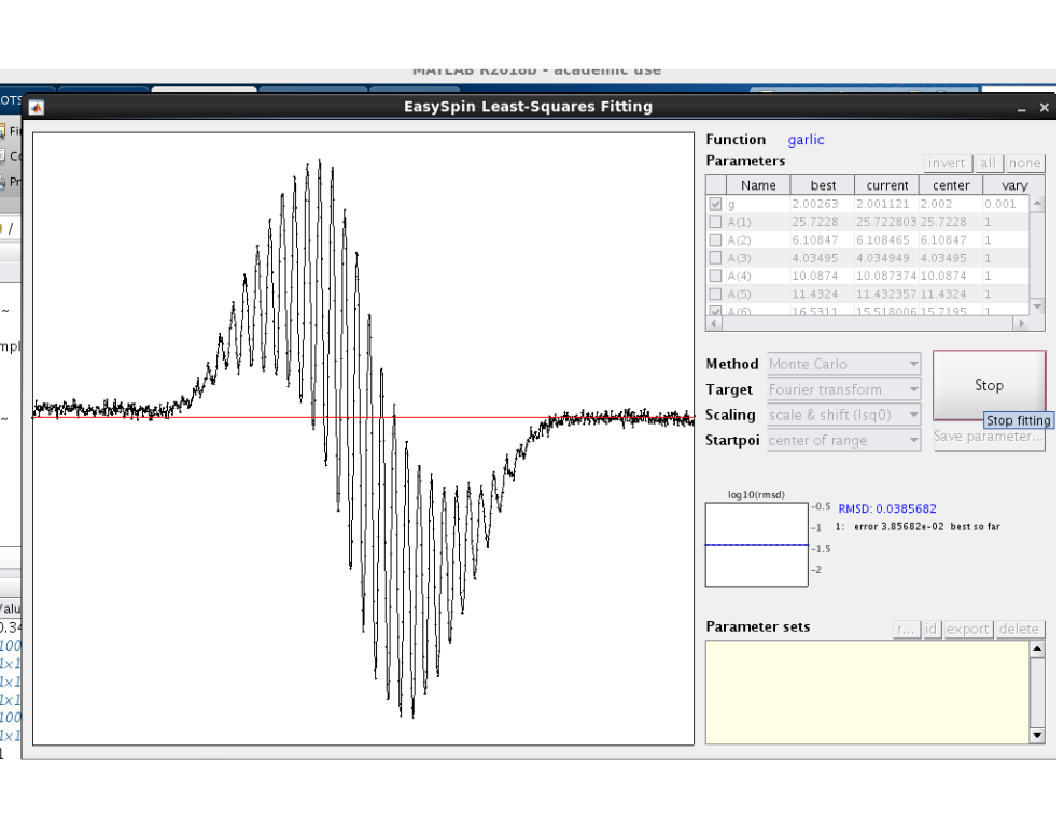Viewport: 1056px width, 816px height.
Task: Click the Name column header
Action: (x=758, y=185)
